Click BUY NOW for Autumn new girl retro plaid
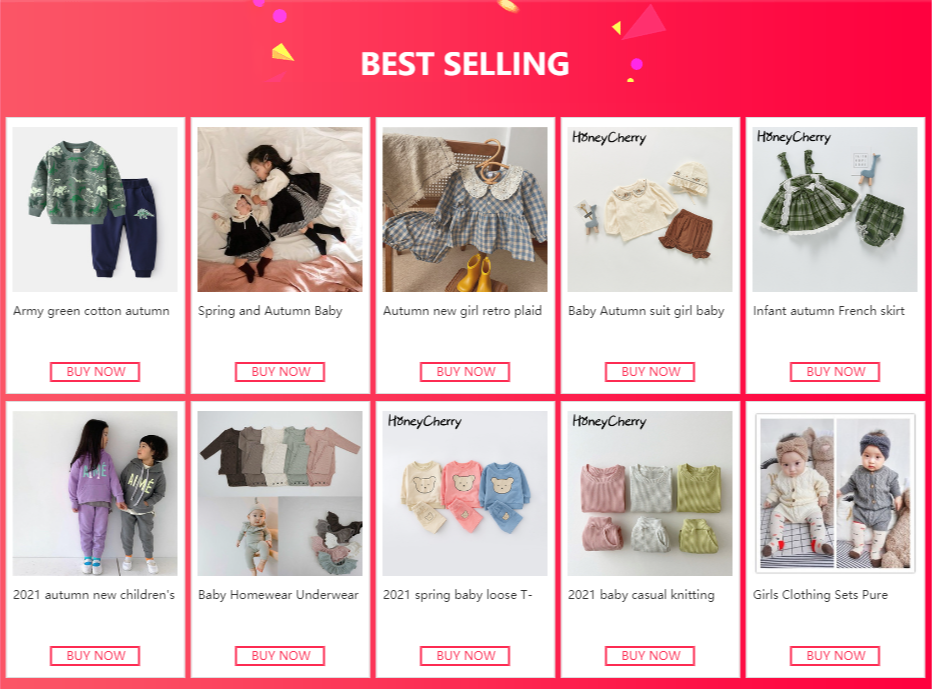Viewport: 932px width, 689px height. click(x=465, y=372)
